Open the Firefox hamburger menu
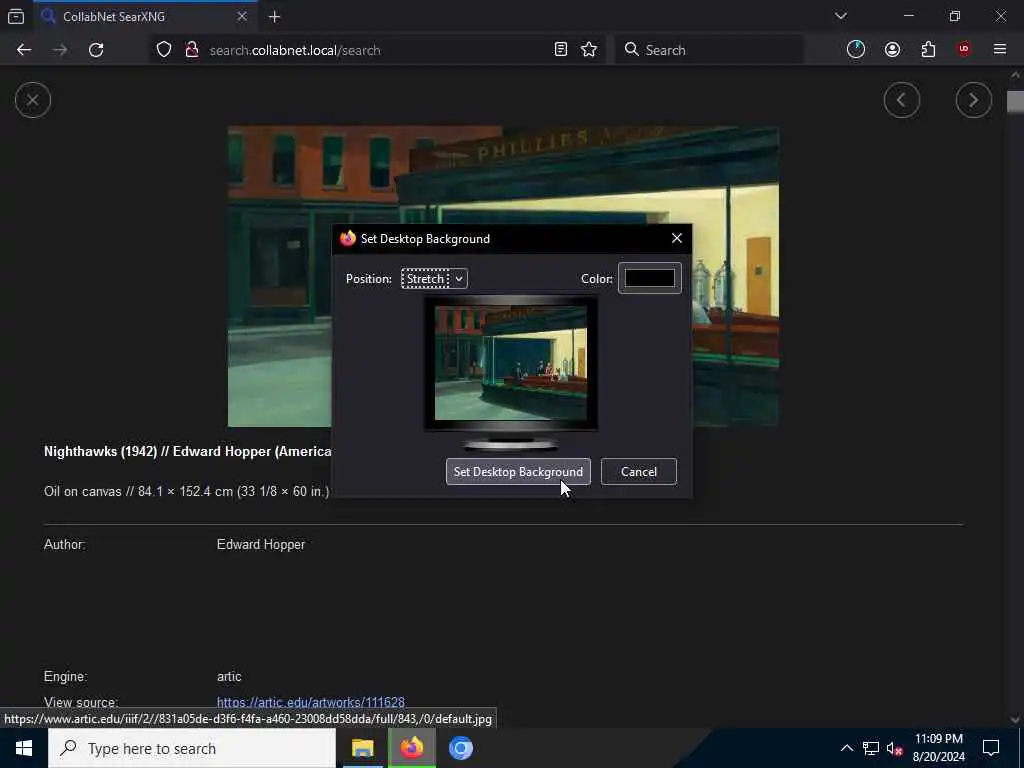 1000,50
